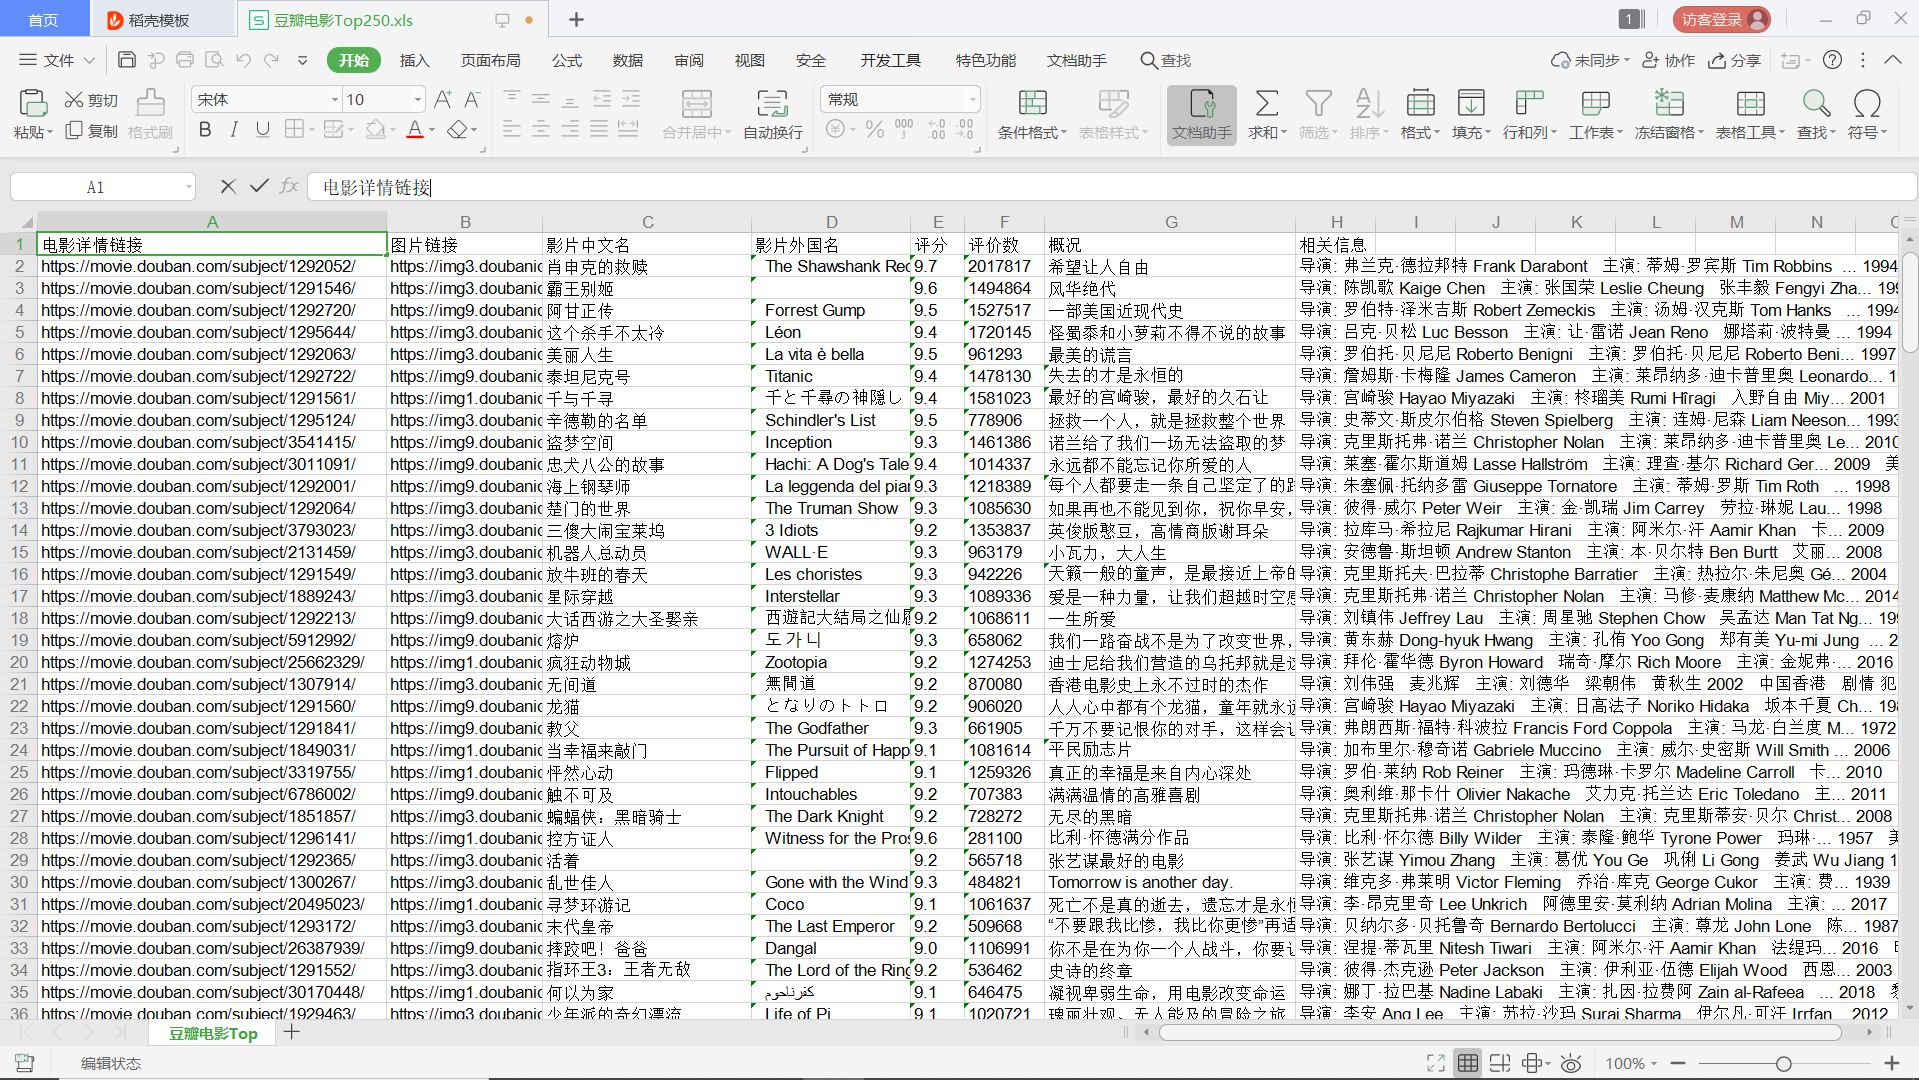Toggle italic formatting
Screen dimensions: 1919x1080
tap(233, 129)
